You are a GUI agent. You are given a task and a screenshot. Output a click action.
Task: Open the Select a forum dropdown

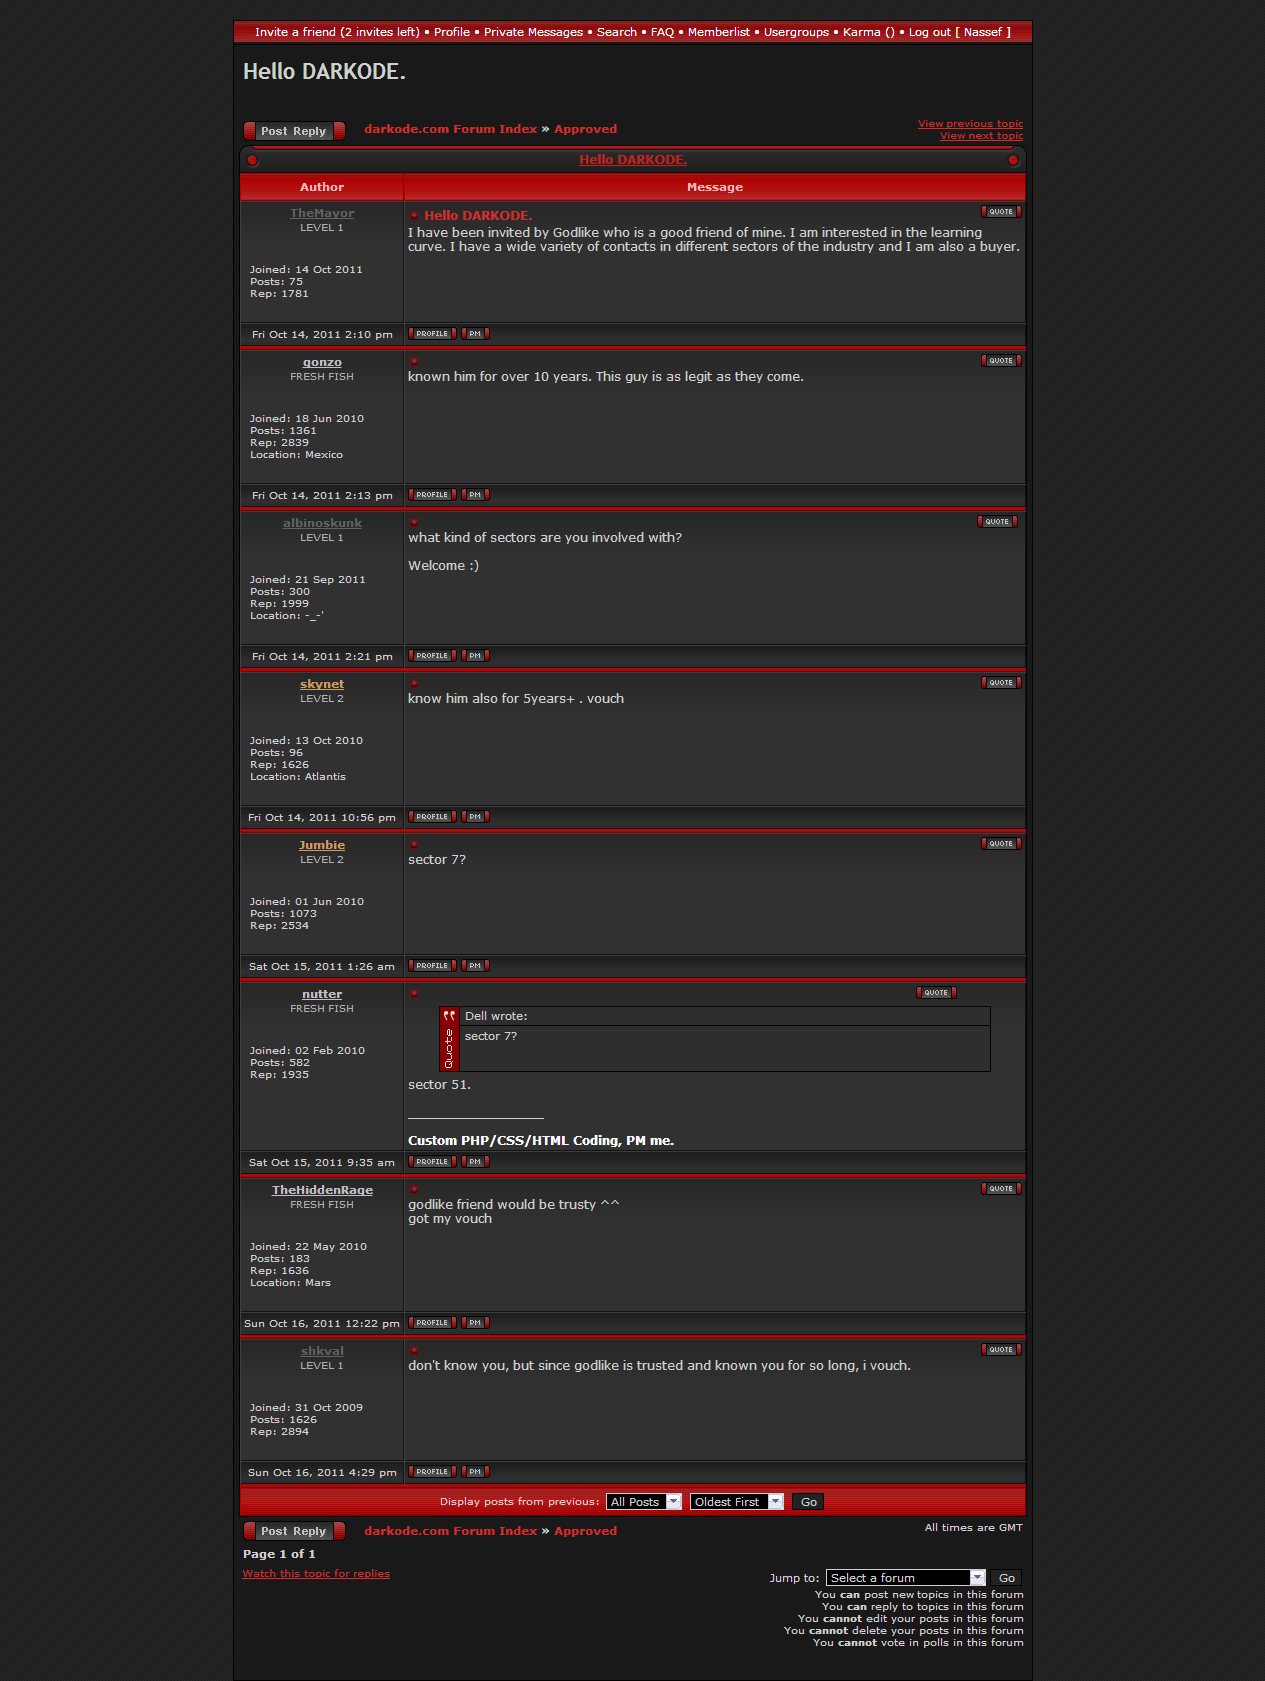pos(906,1578)
